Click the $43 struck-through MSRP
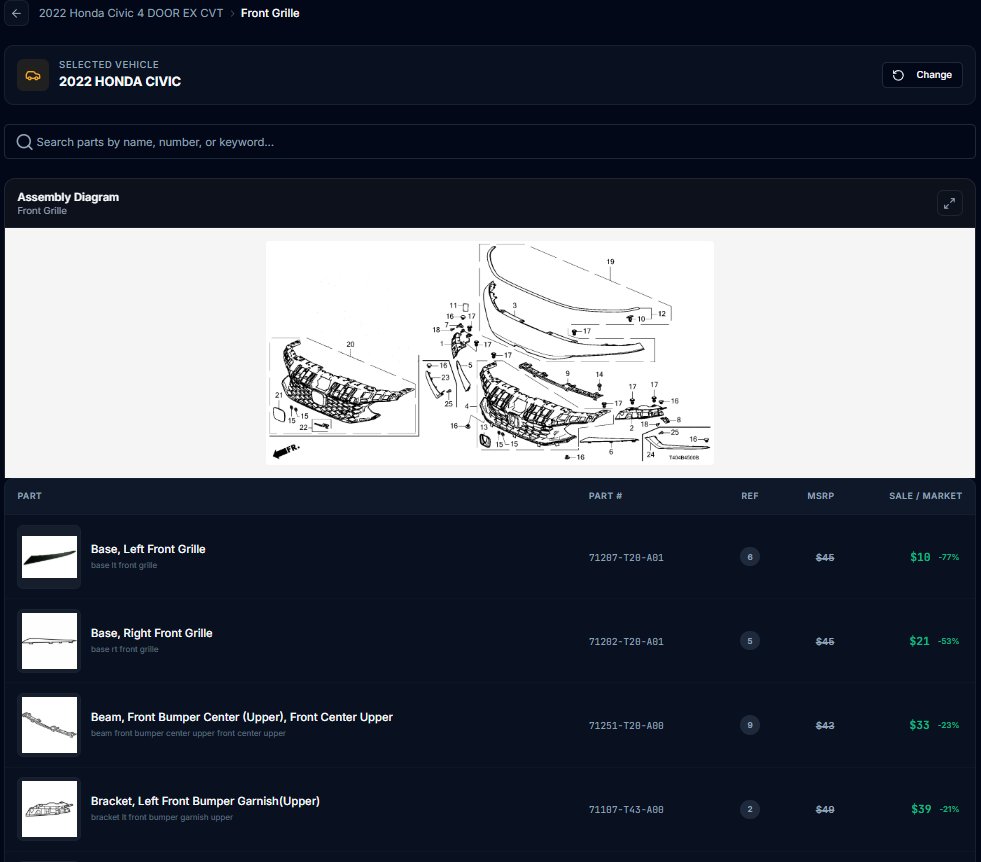 click(825, 726)
